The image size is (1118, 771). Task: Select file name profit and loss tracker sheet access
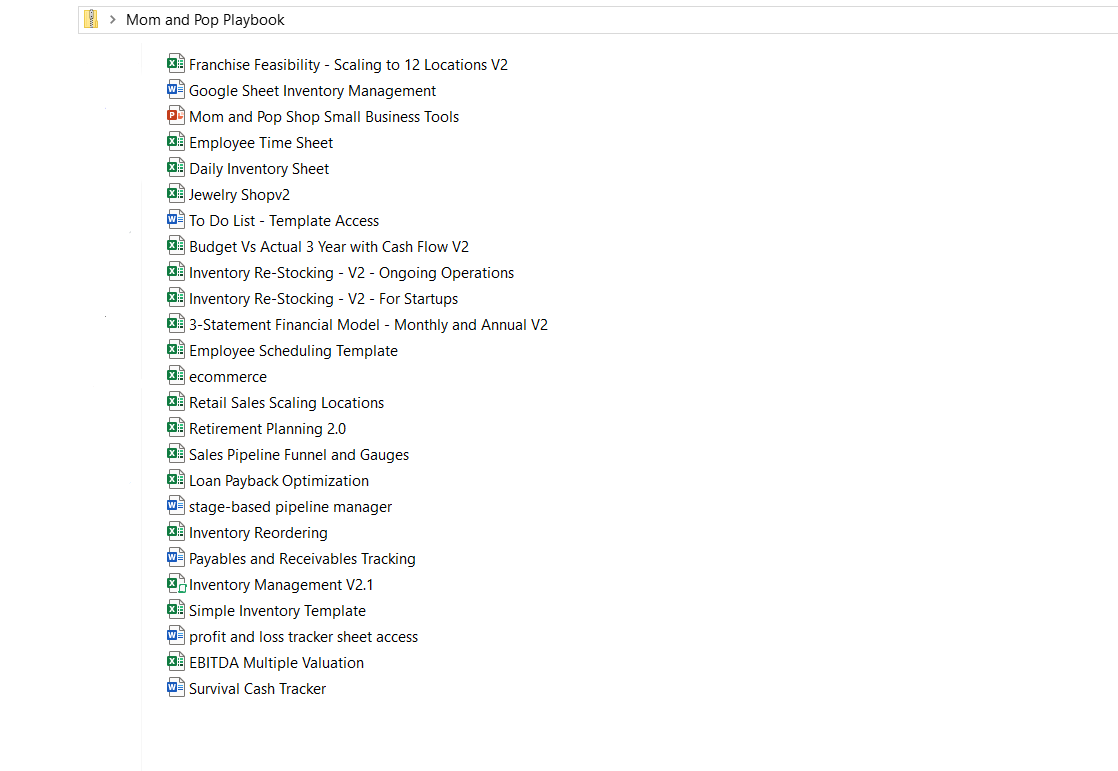tap(304, 637)
